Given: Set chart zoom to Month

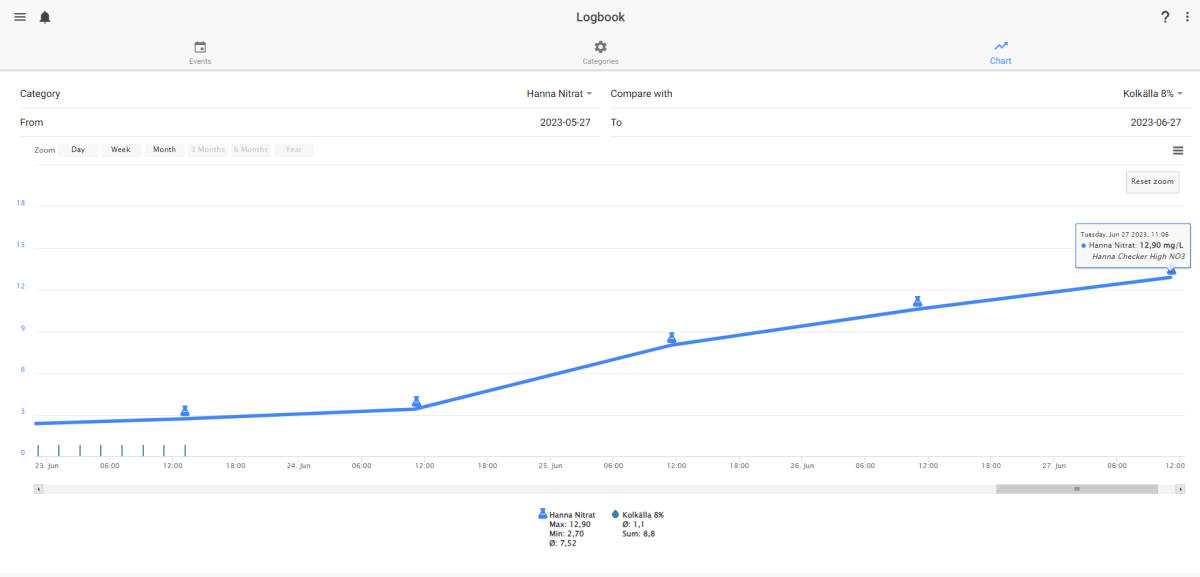Looking at the screenshot, I should tap(164, 150).
